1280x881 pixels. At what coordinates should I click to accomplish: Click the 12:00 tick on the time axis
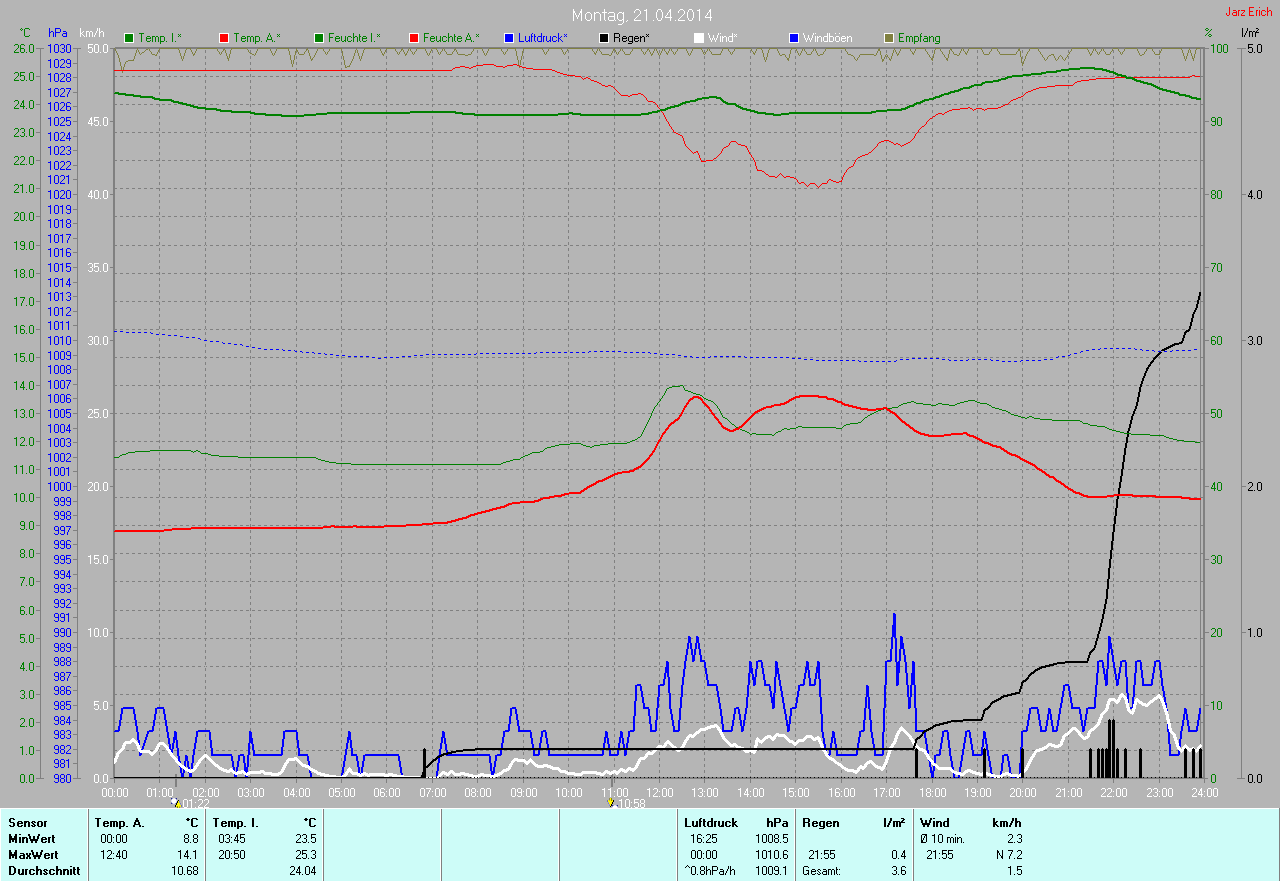659,792
